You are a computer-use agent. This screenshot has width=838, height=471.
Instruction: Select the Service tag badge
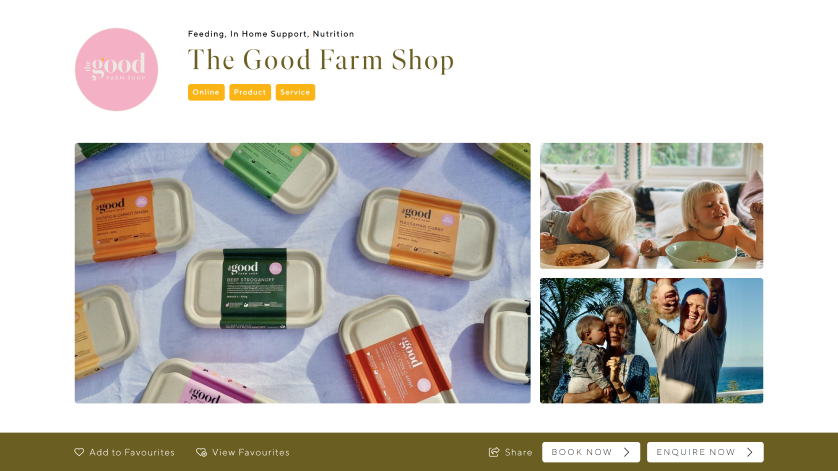point(295,92)
